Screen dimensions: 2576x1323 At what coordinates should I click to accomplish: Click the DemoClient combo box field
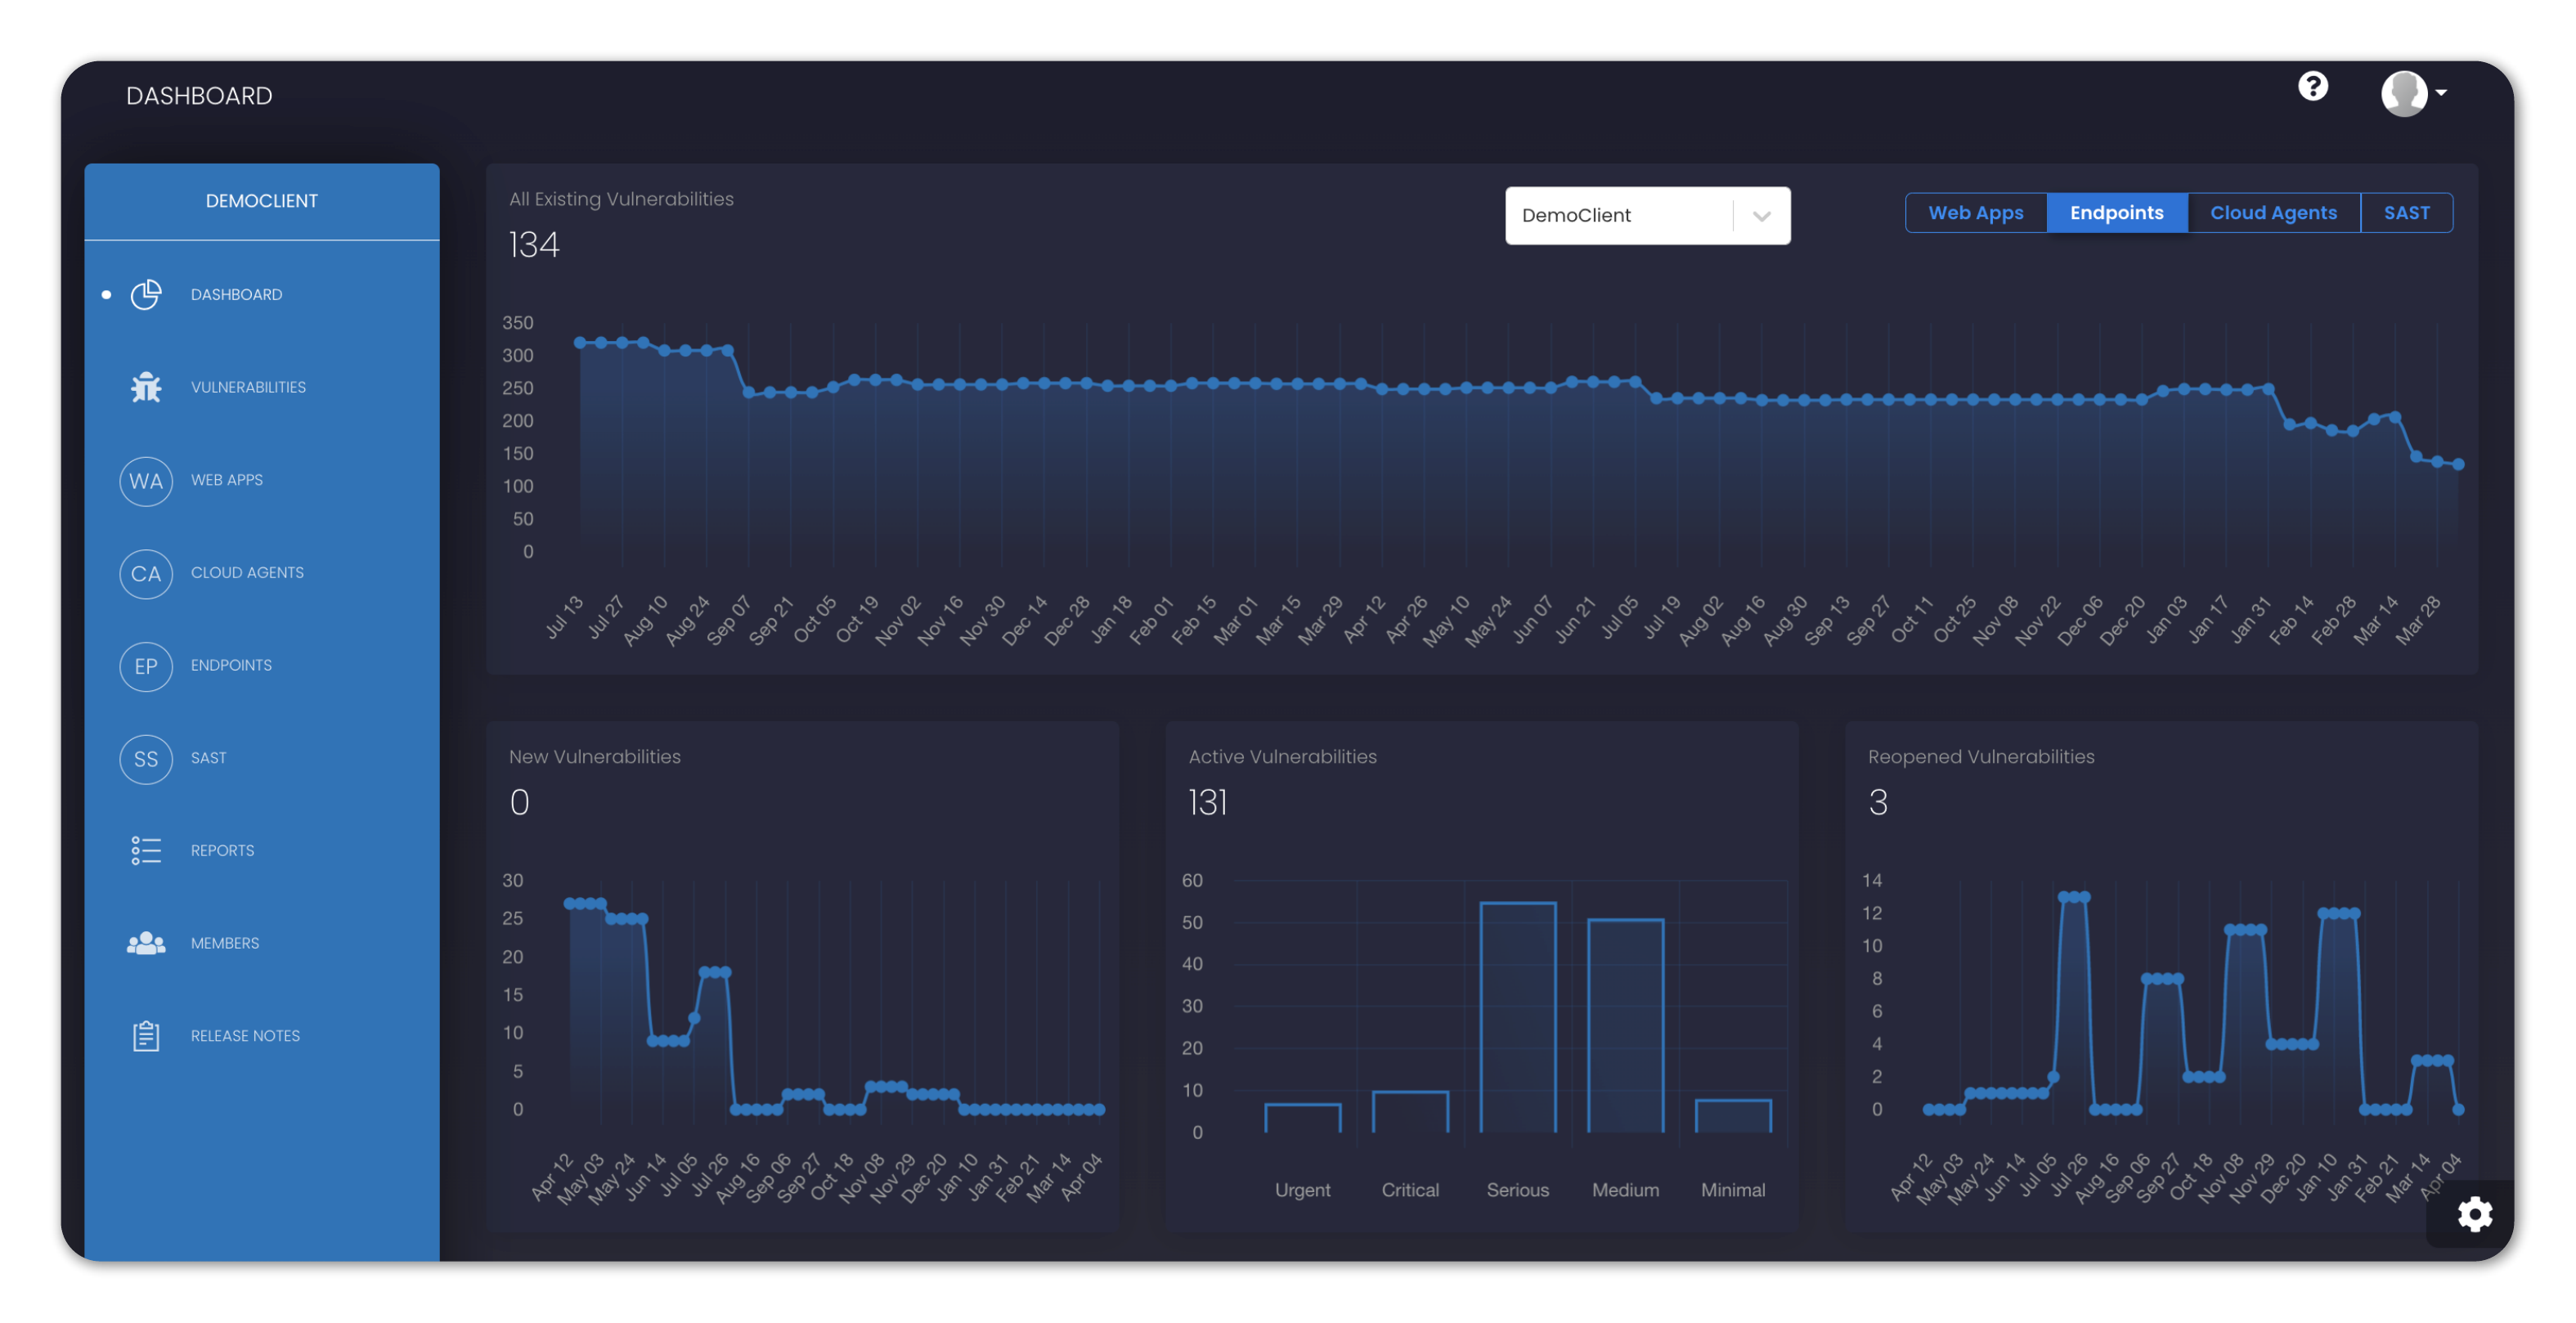pos(1647,216)
